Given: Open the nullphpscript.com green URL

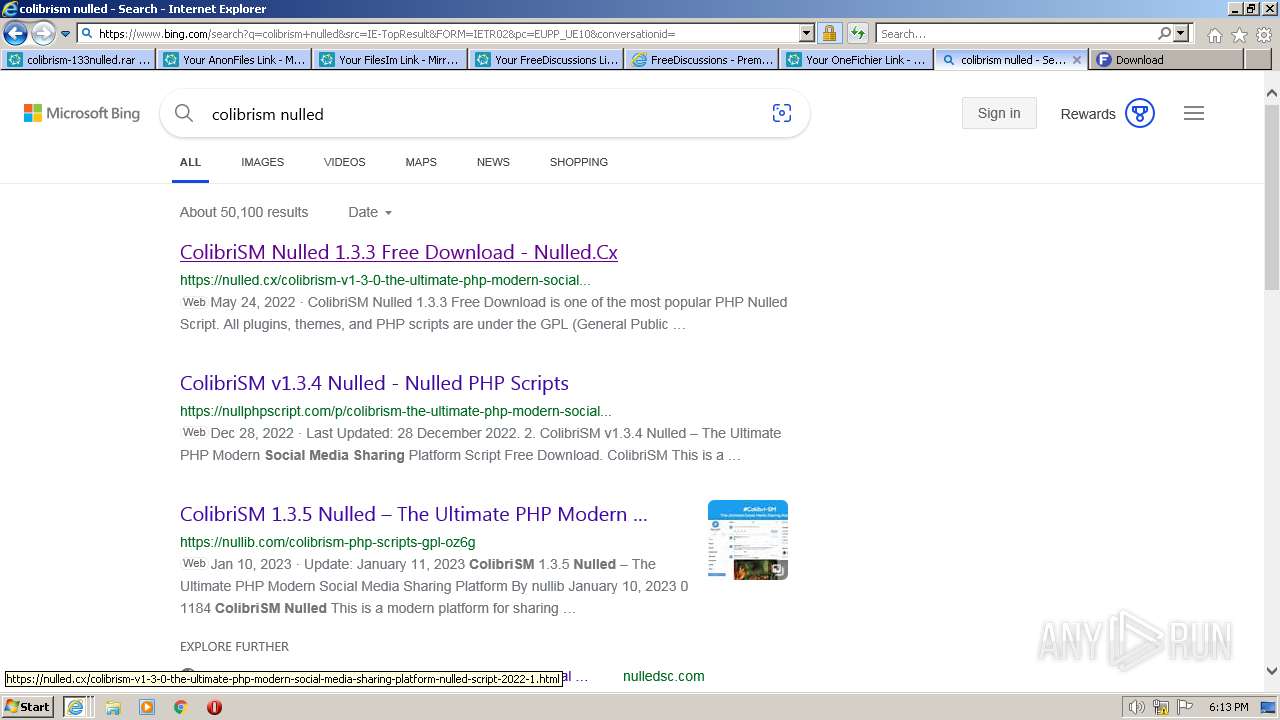Looking at the screenshot, I should tap(396, 411).
